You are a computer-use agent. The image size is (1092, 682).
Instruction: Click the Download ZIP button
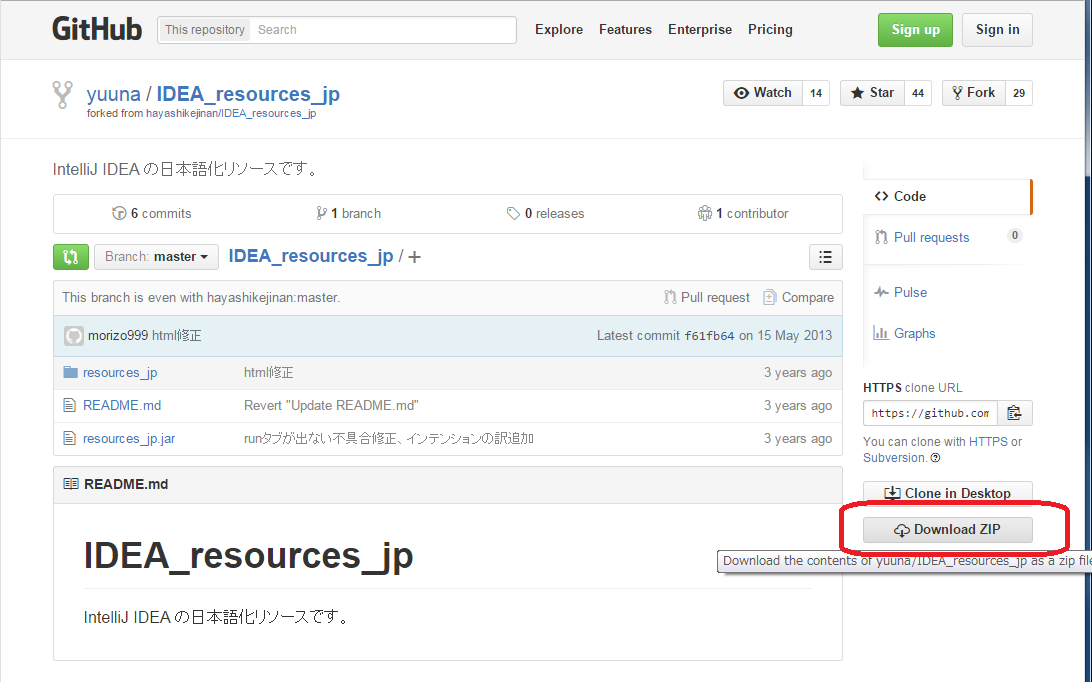[x=947, y=529]
